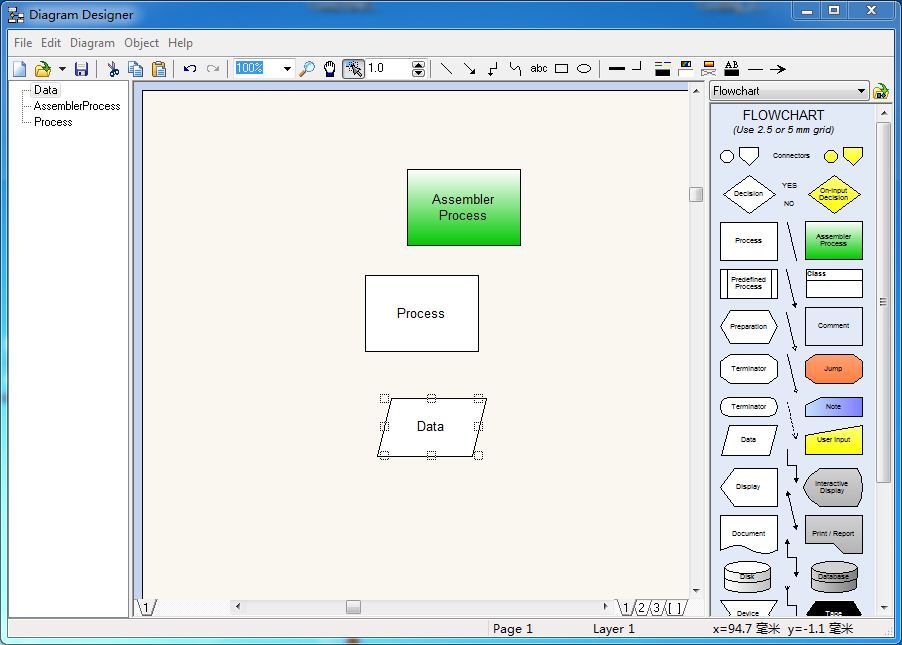Toggle the snap-to-grid pointer button
Viewport: 902px width, 645px height.
click(353, 69)
